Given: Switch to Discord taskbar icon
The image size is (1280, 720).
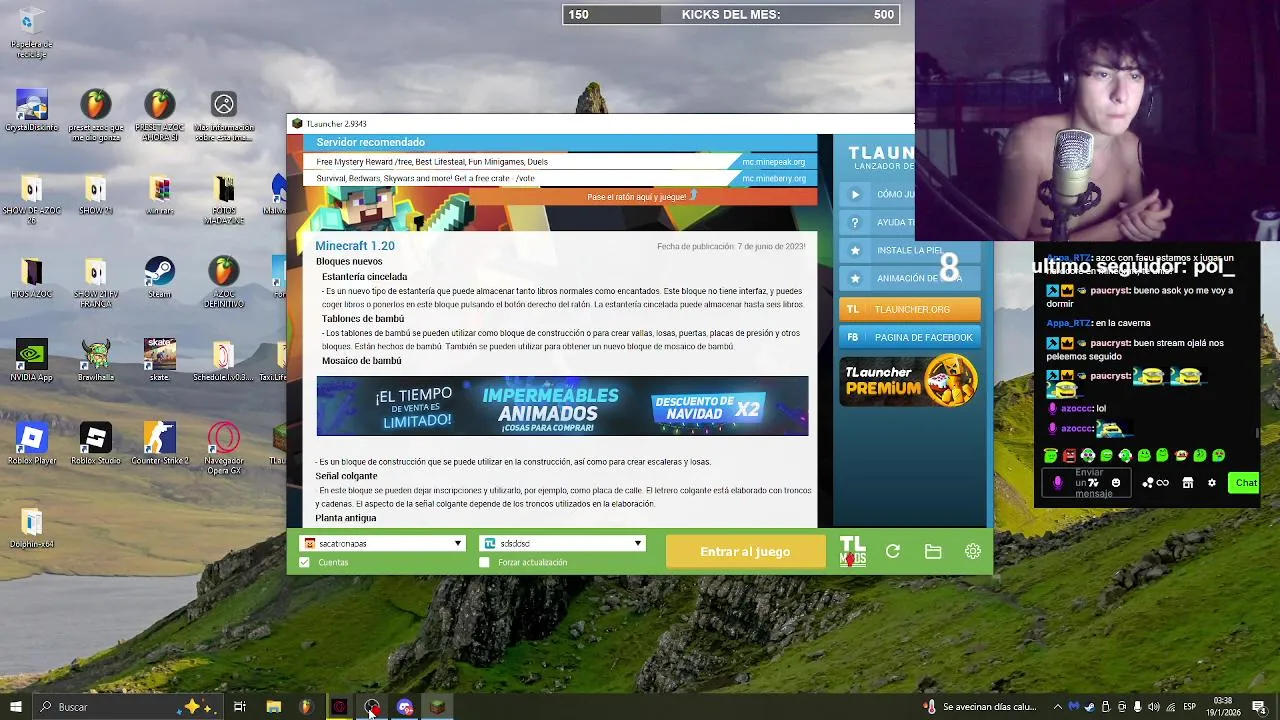Looking at the screenshot, I should click(405, 707).
